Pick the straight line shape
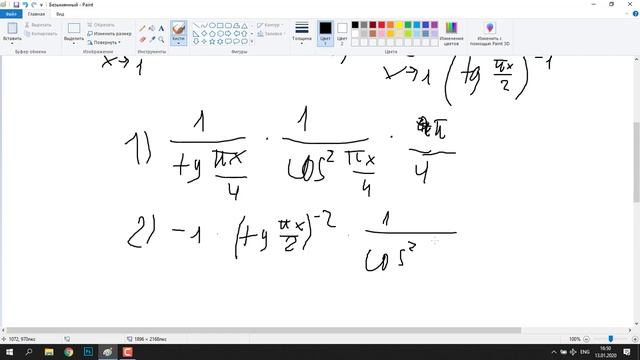Image resolution: width=640 pixels, height=360 pixels. click(x=196, y=25)
